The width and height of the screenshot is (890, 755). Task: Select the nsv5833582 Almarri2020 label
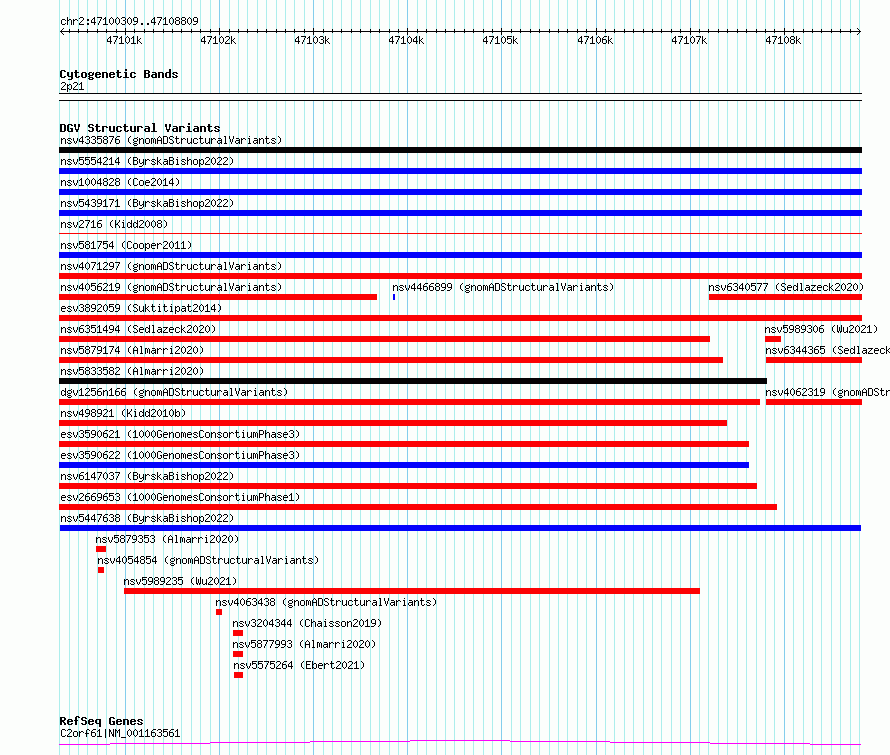tap(132, 371)
